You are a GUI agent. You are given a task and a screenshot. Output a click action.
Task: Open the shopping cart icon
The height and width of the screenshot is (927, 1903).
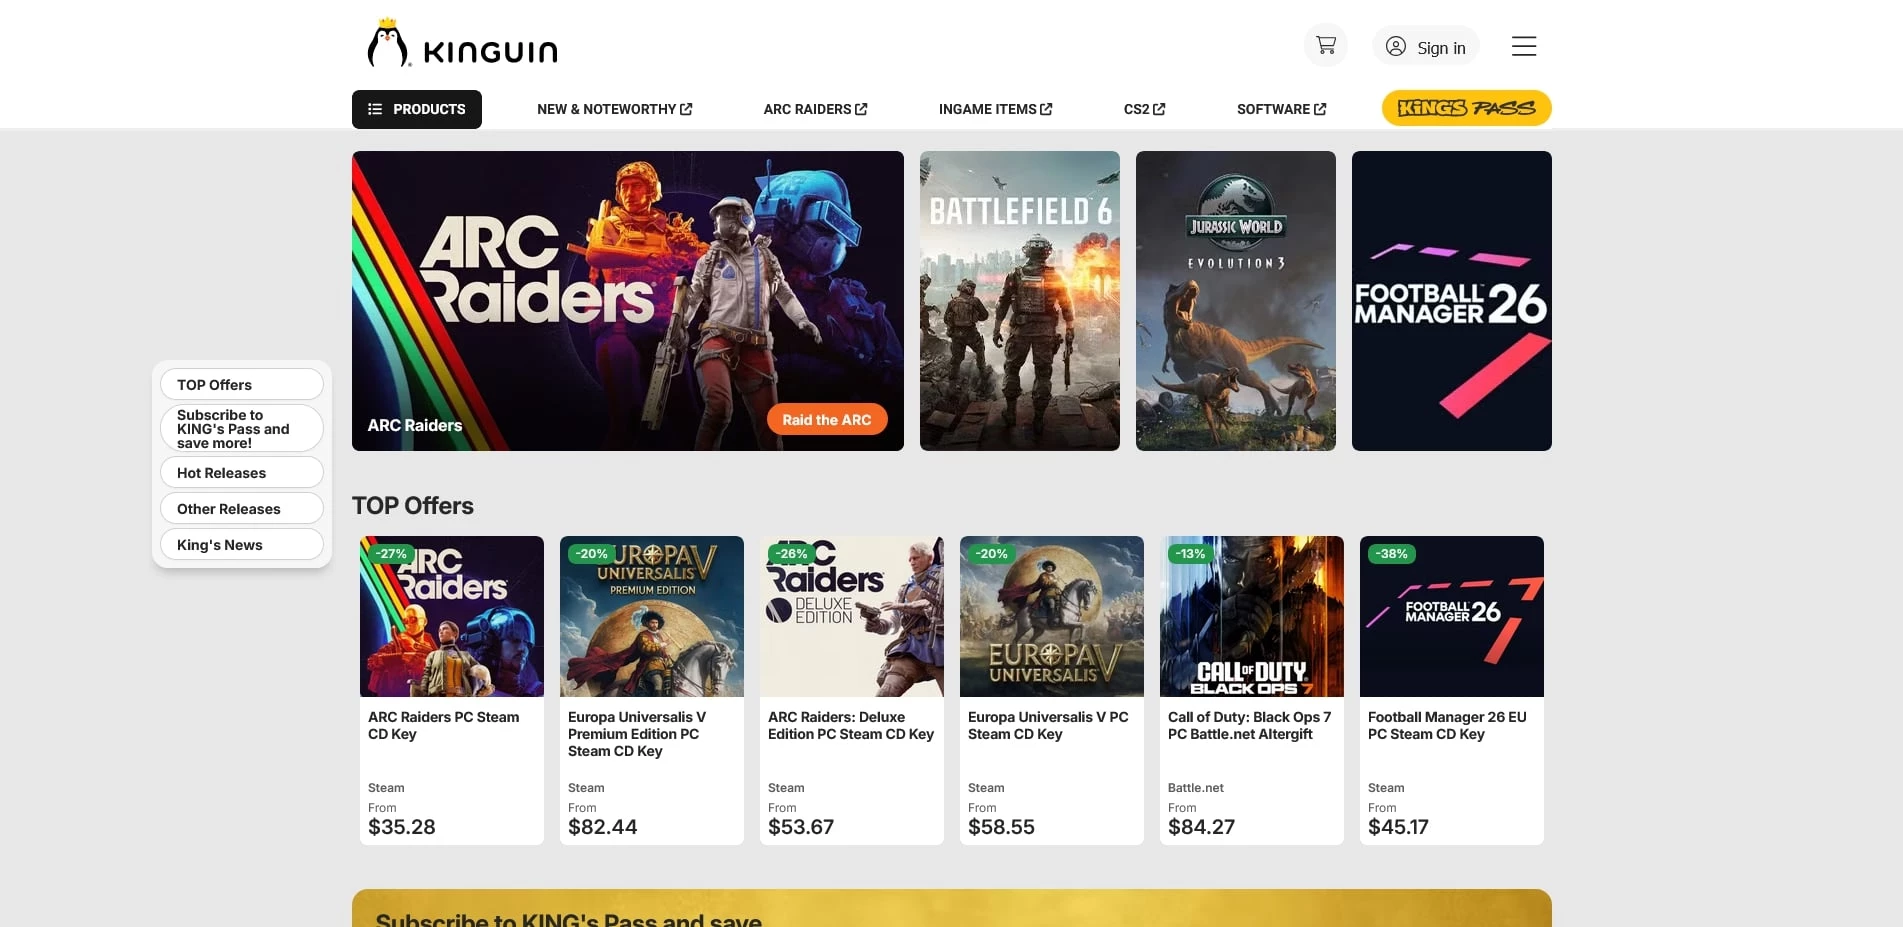point(1326,46)
